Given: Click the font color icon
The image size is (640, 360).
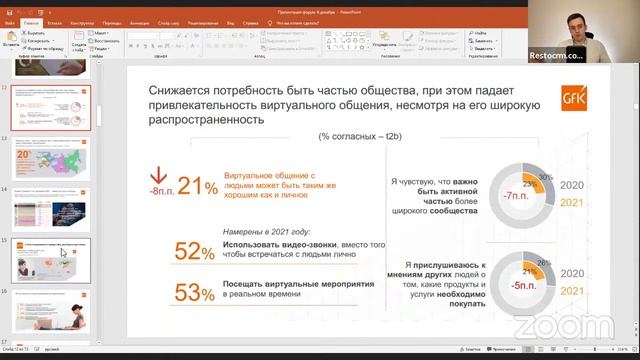Looking at the screenshot, I should pos(193,46).
